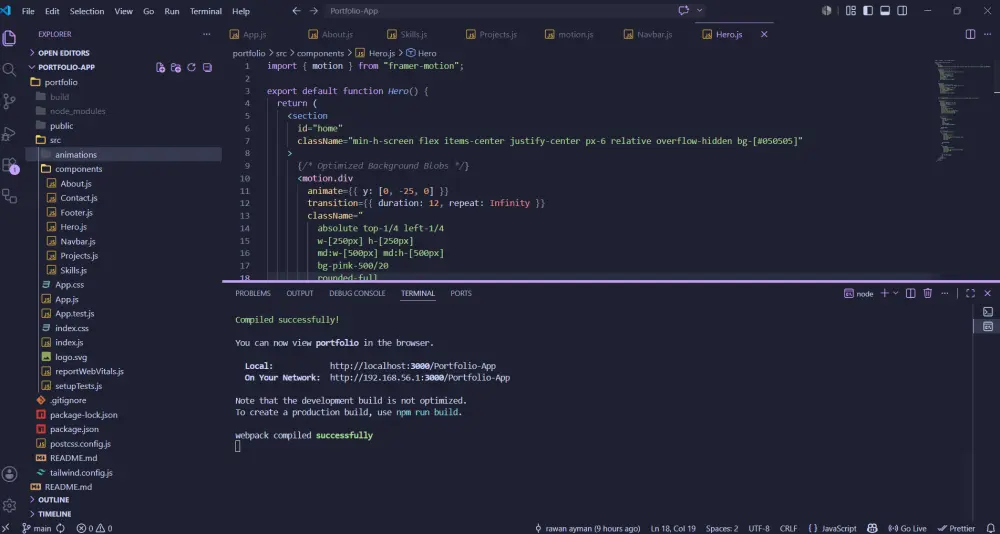Open the Search view in activity bar
Image resolution: width=1000 pixels, height=534 pixels.
[x=9, y=70]
